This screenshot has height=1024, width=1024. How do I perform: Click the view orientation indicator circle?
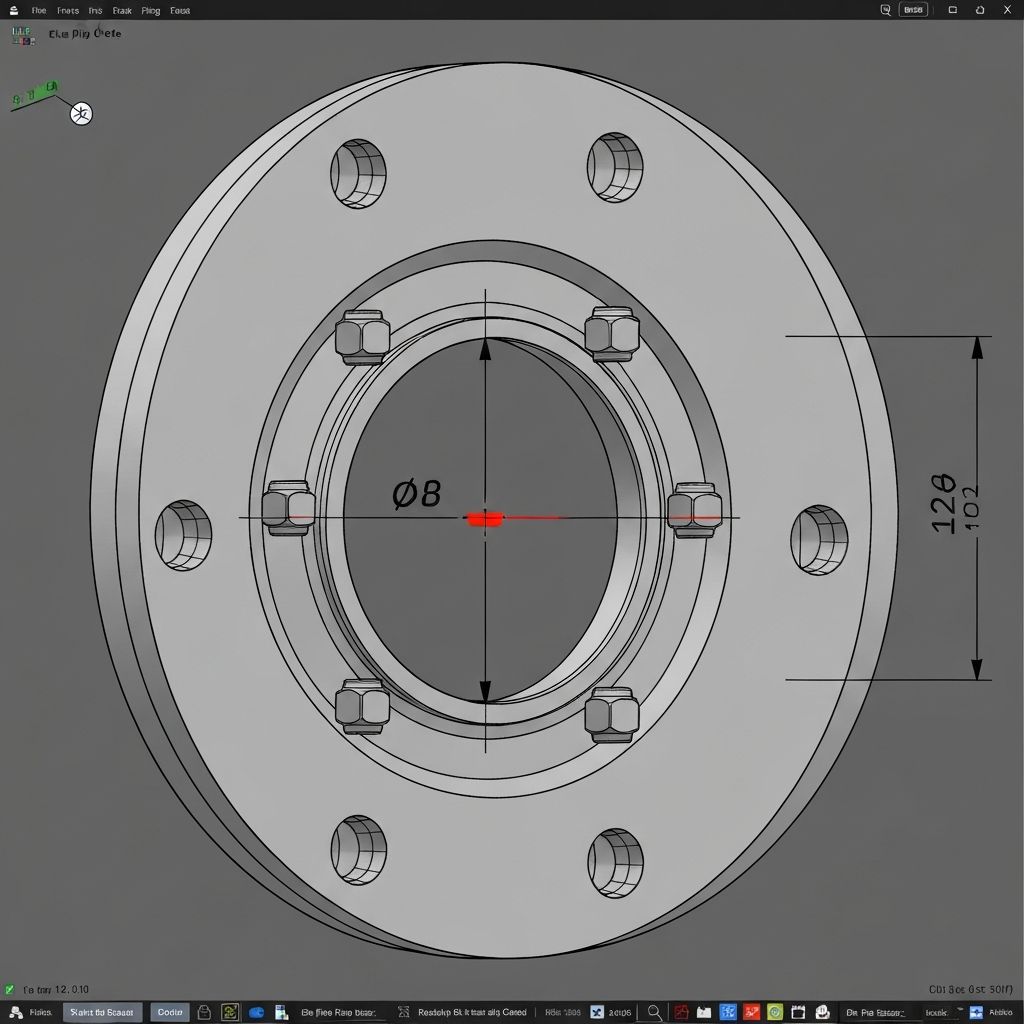81,114
